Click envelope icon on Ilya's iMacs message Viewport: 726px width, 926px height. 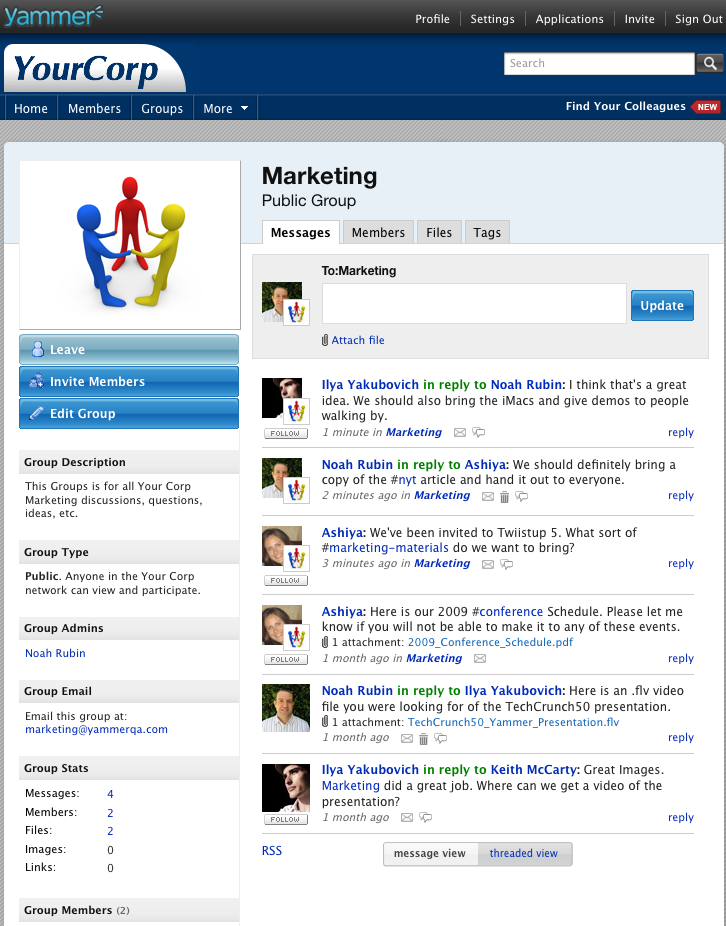[x=460, y=433]
